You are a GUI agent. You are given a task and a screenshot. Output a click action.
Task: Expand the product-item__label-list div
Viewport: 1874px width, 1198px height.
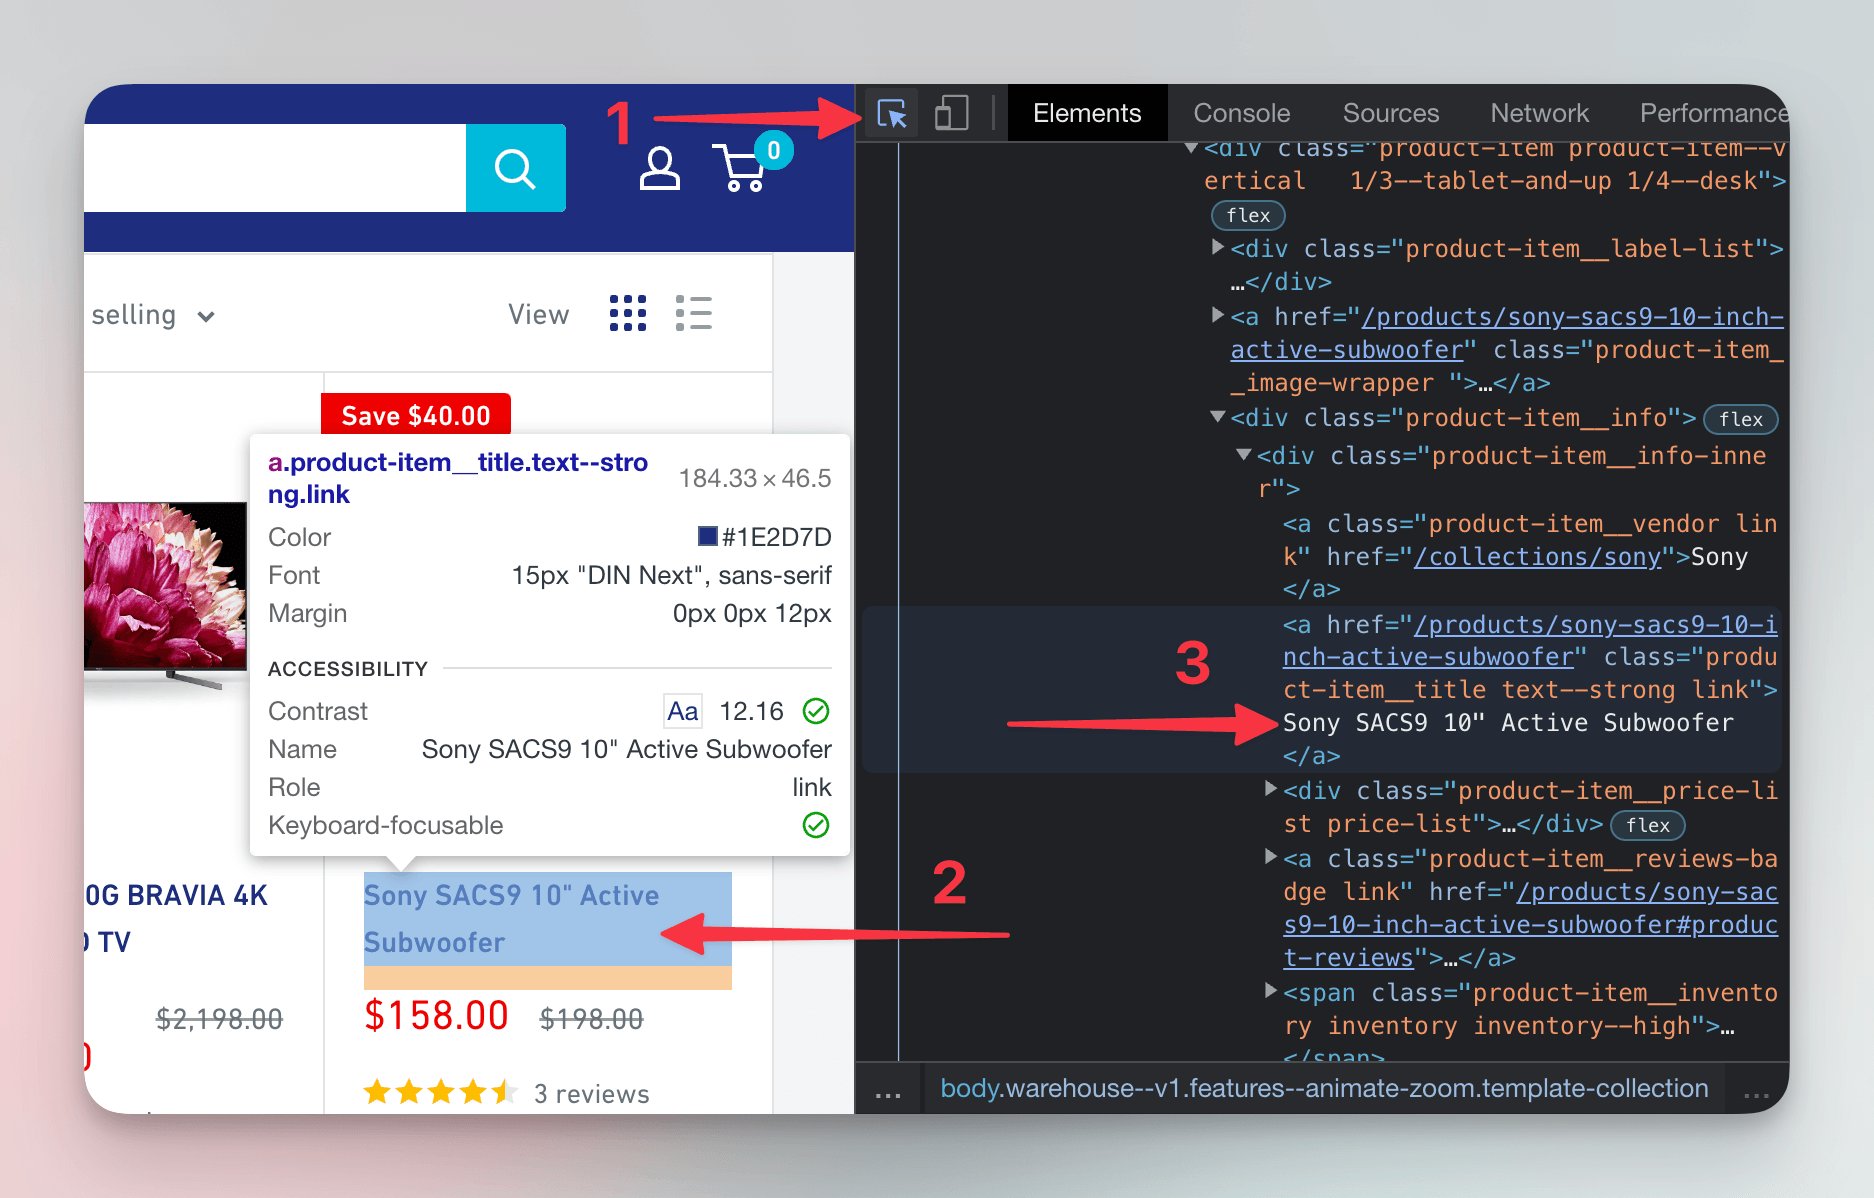pyautogui.click(x=1218, y=248)
